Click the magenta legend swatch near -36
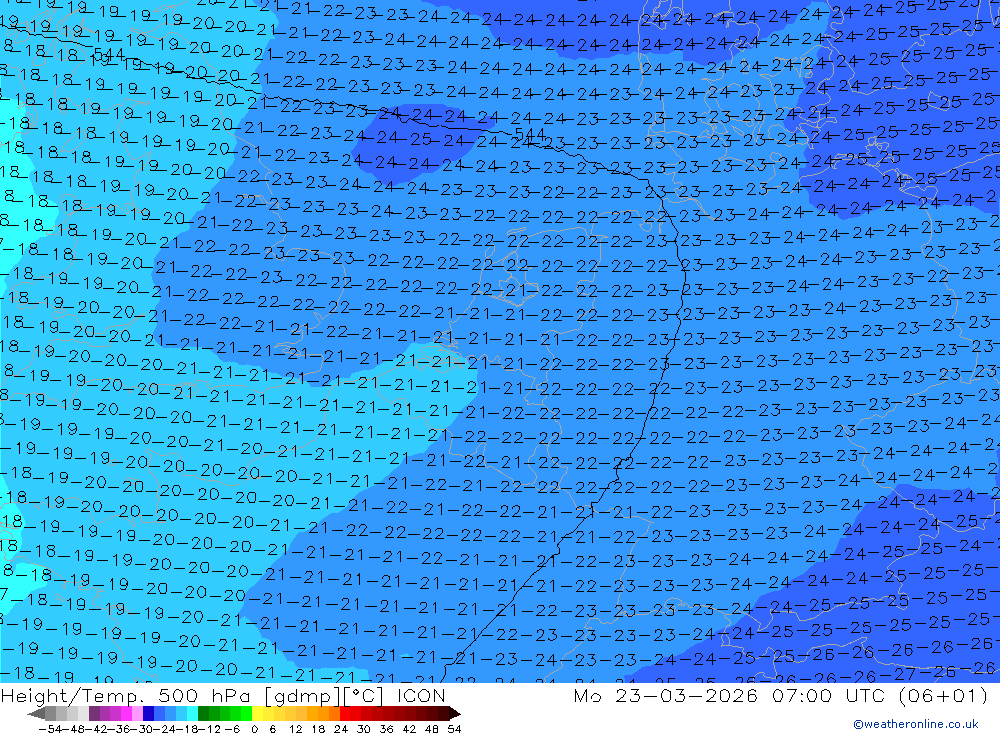Viewport: 1000px width, 733px height. point(126,713)
